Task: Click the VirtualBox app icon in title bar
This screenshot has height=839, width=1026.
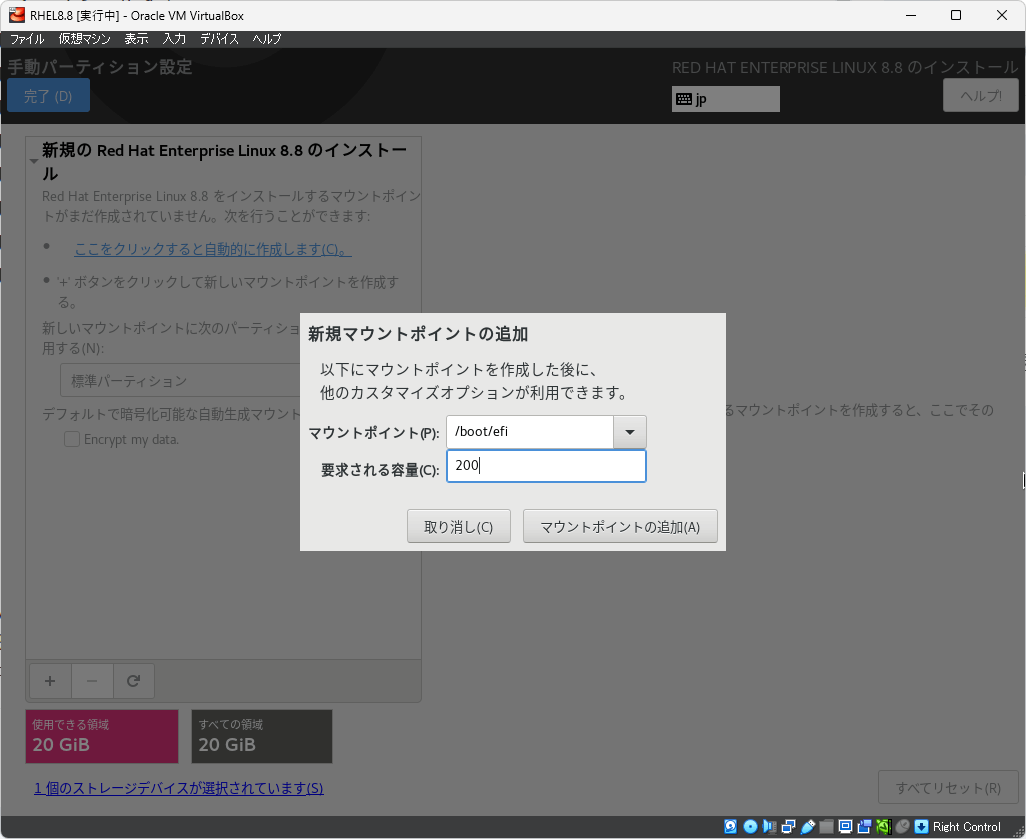Action: [x=16, y=15]
